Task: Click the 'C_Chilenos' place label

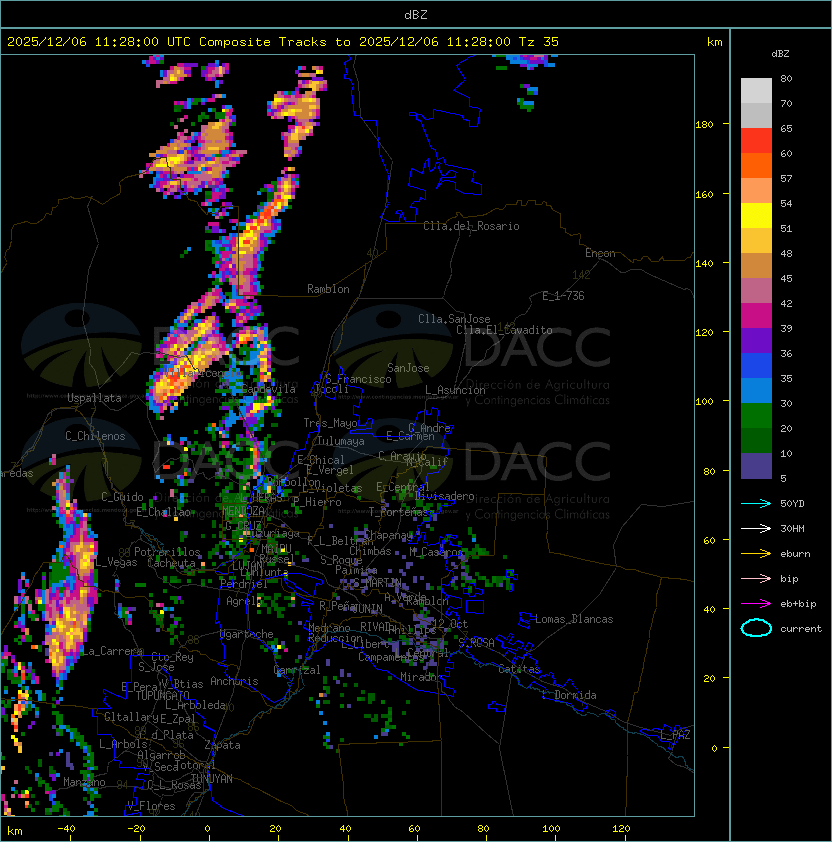Action: (x=95, y=436)
